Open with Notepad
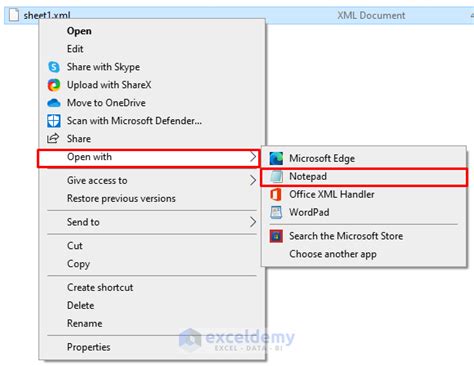The image size is (474, 366). click(x=364, y=177)
